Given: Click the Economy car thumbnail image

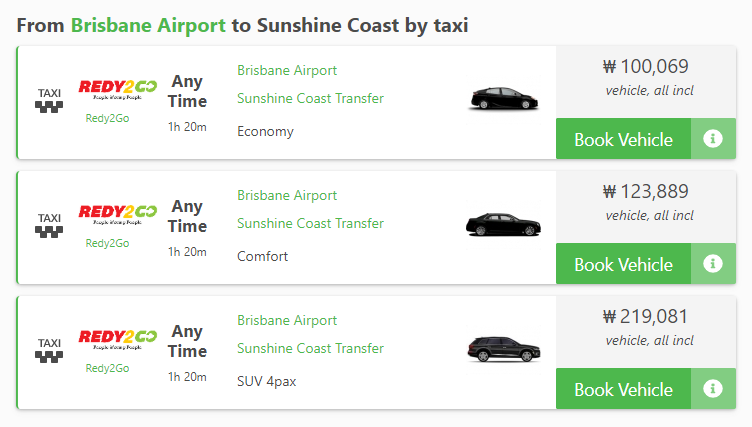Looking at the screenshot, I should (503, 99).
